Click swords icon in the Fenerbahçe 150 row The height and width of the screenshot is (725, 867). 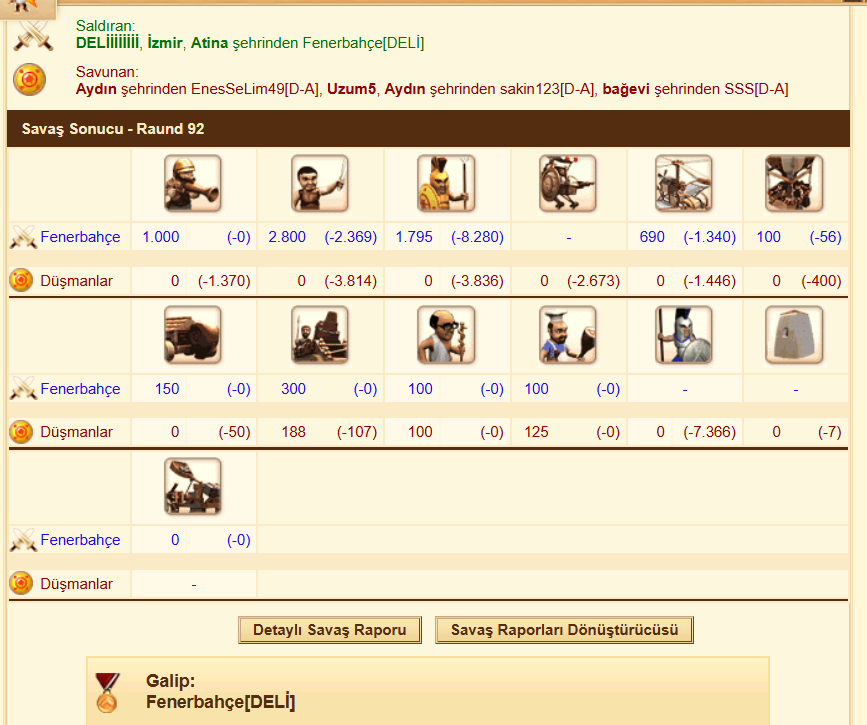point(23,389)
